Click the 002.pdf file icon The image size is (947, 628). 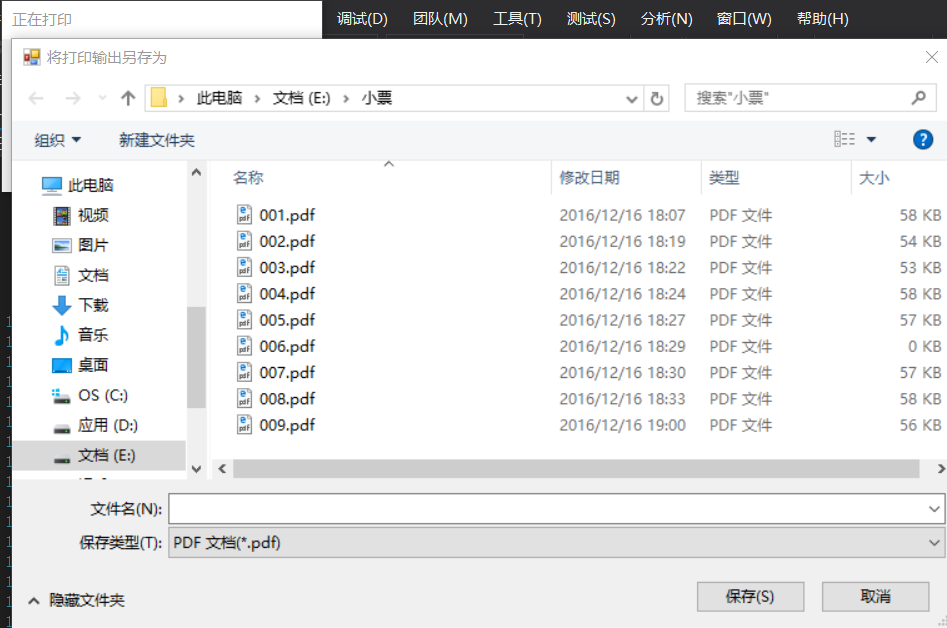tap(244, 241)
